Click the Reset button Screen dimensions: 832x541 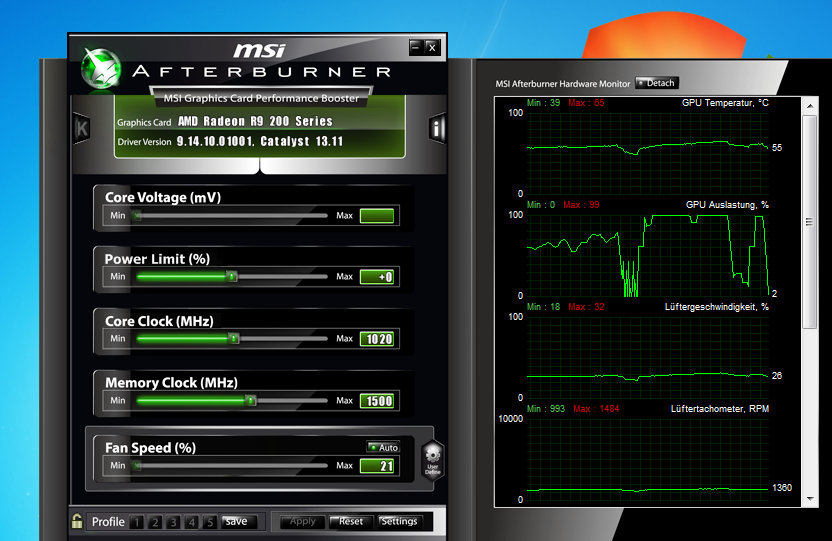click(350, 521)
